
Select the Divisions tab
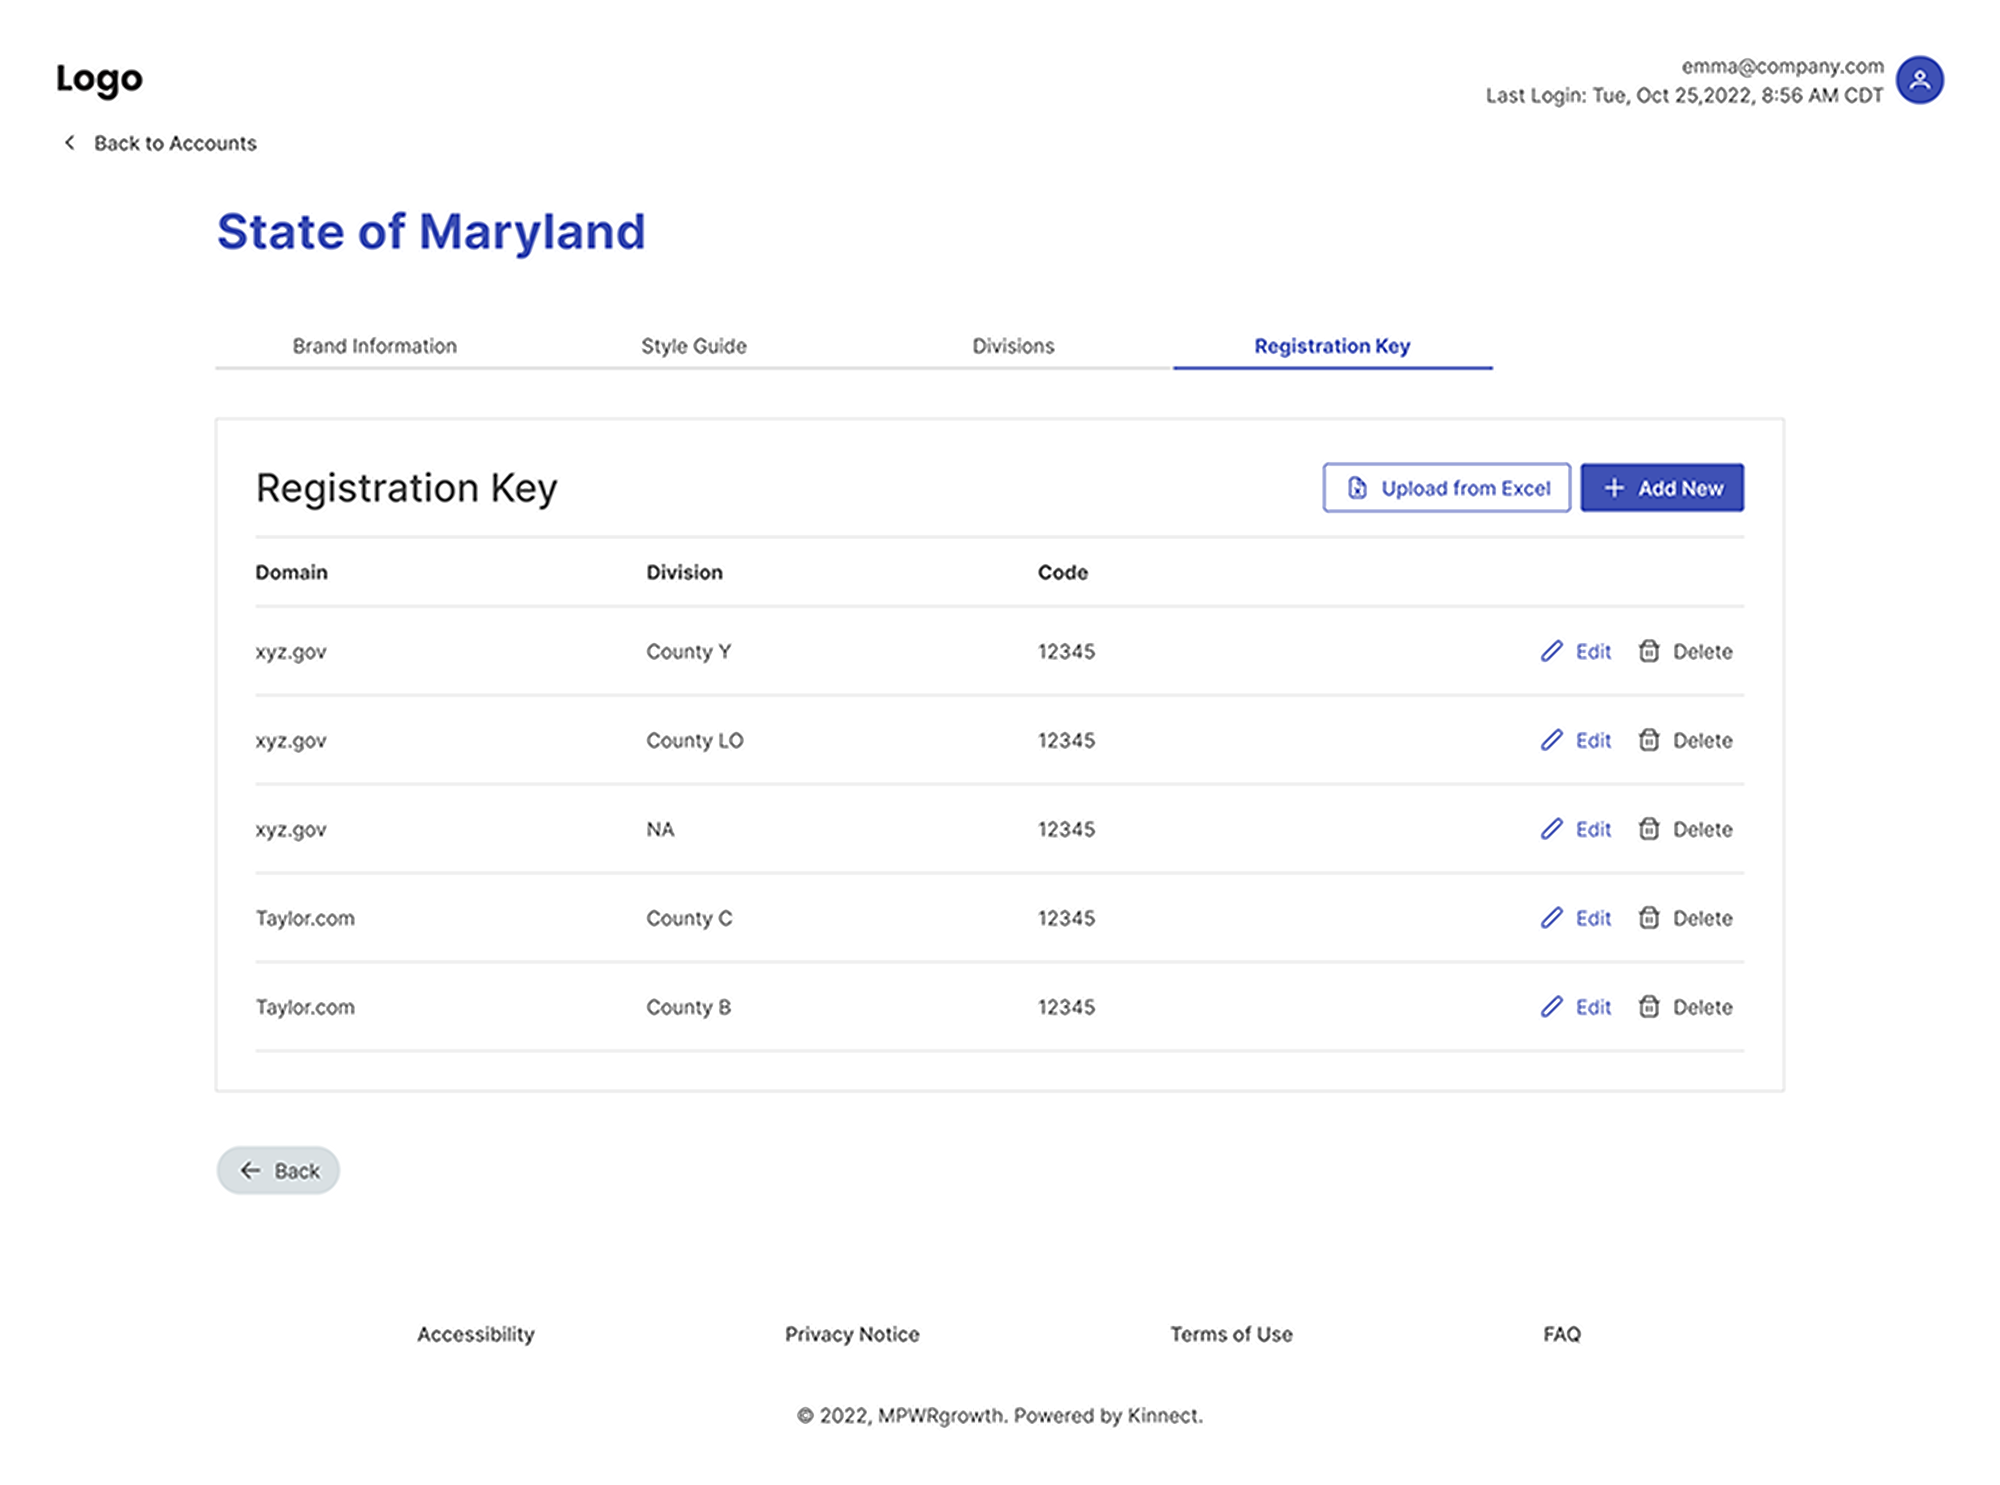1012,346
